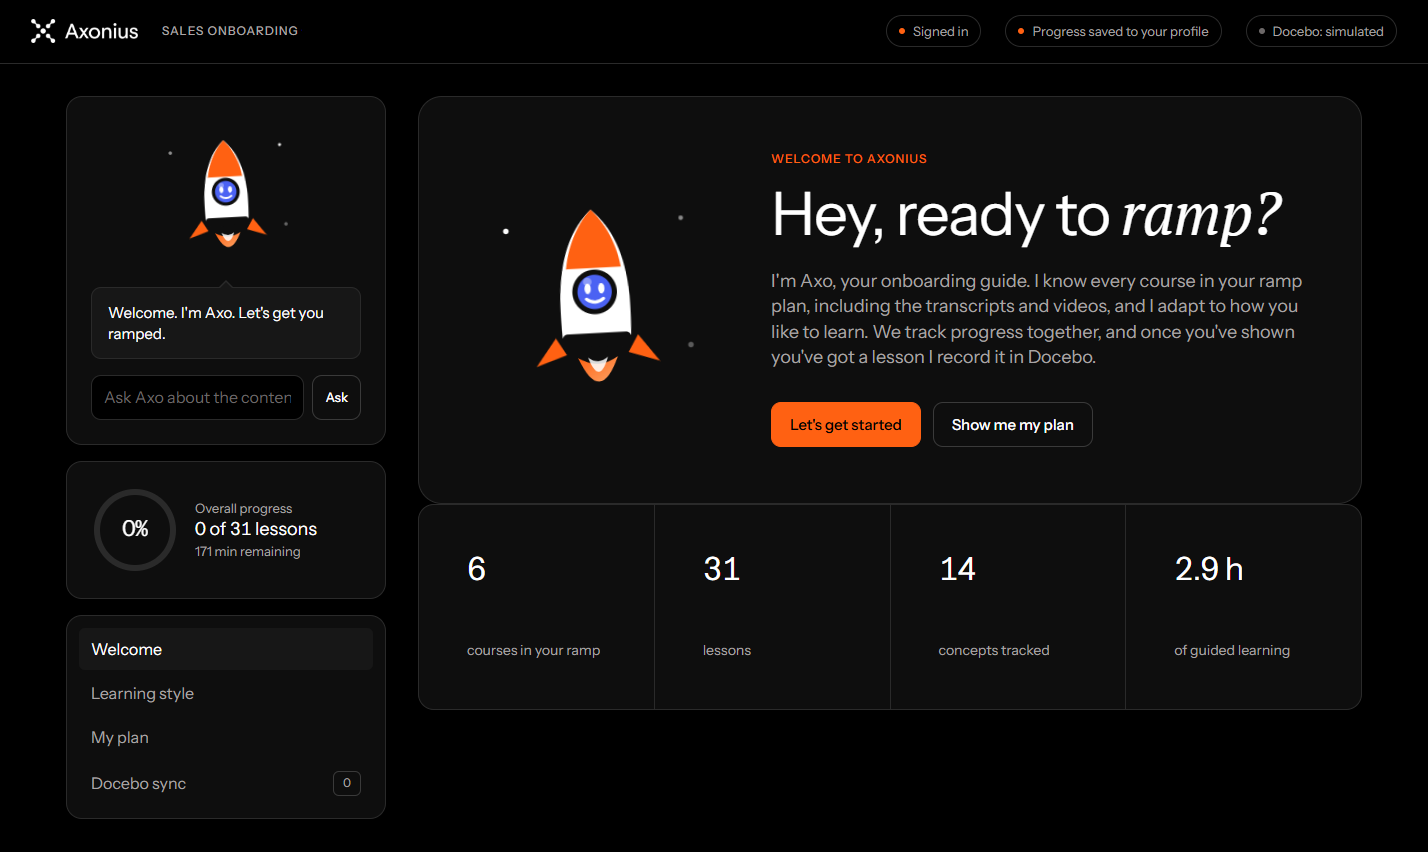Click '171 min remaining' text
This screenshot has height=852, width=1428.
pos(247,552)
